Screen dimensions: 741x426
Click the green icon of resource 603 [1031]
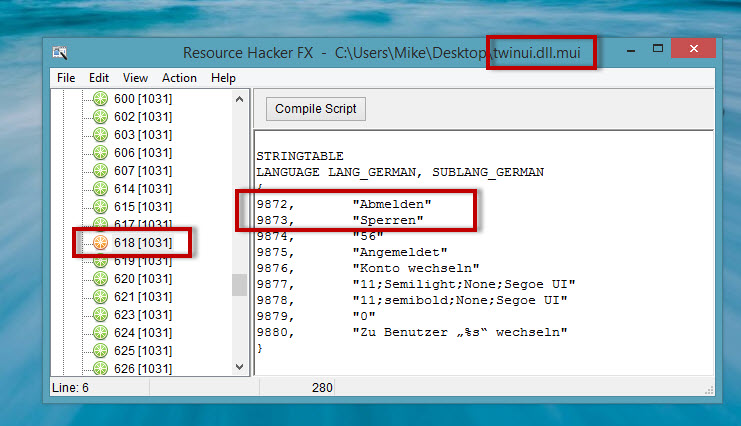click(100, 134)
